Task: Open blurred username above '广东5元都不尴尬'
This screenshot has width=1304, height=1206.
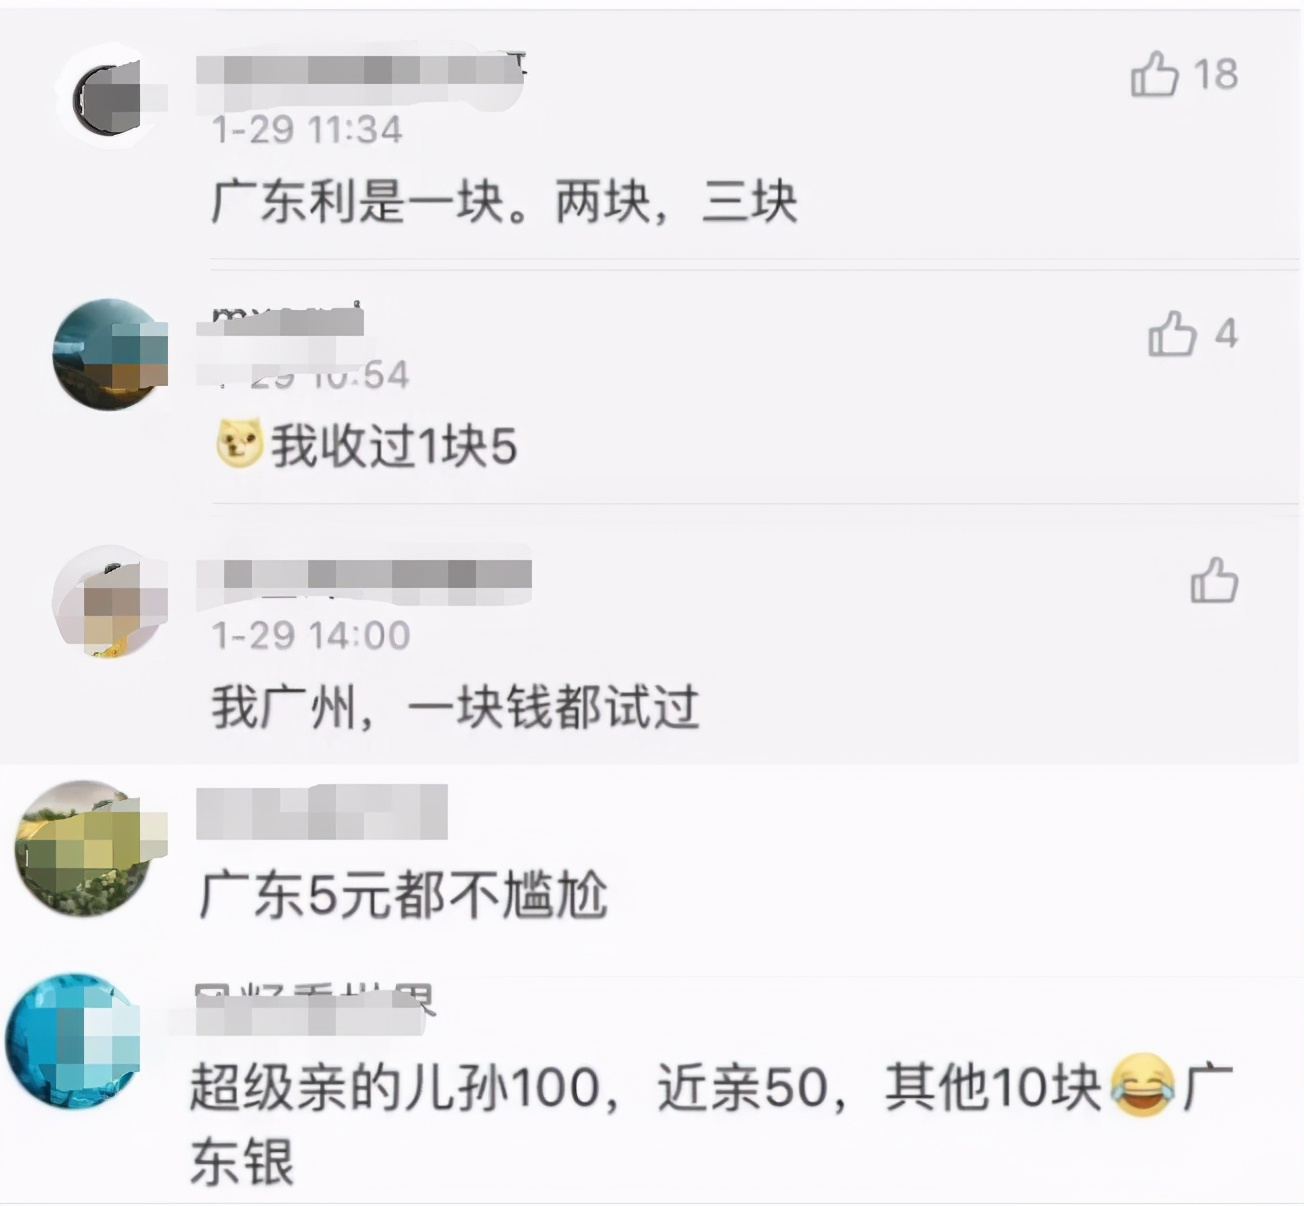Action: (322, 813)
